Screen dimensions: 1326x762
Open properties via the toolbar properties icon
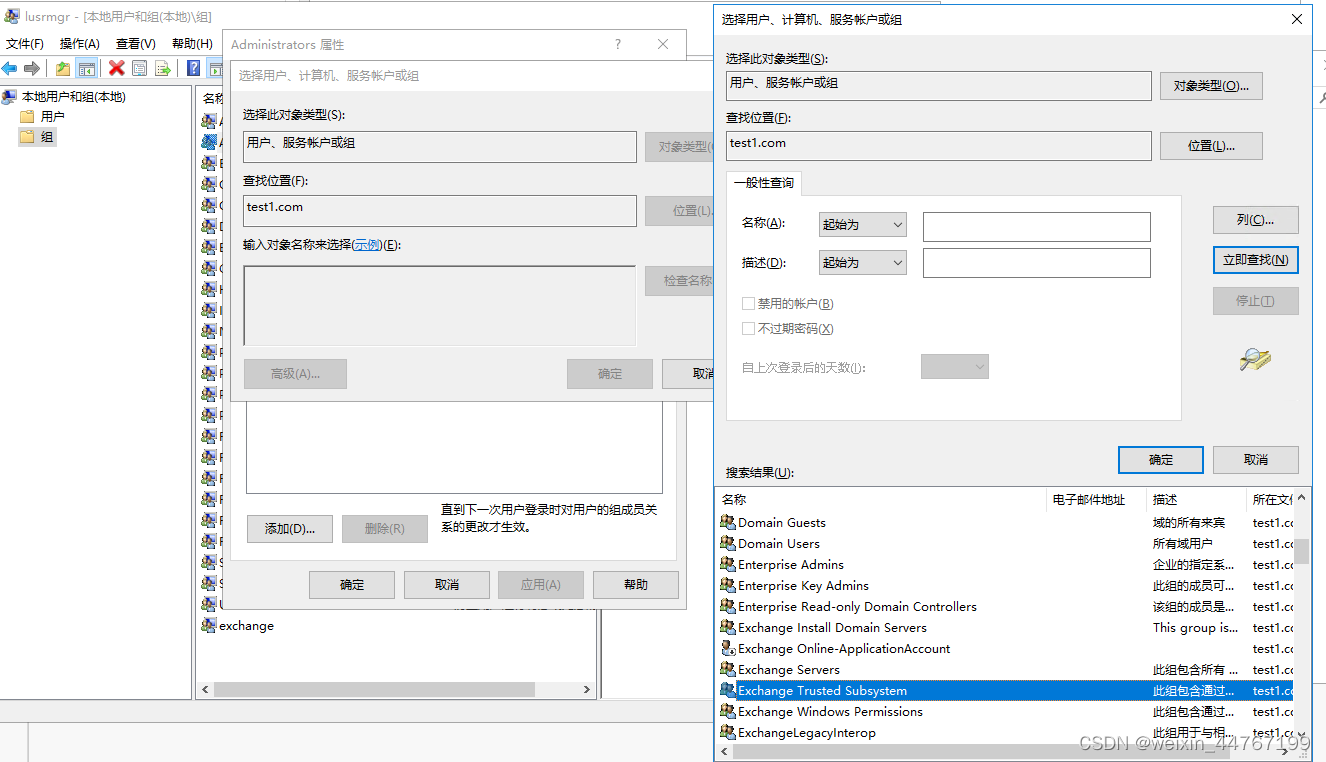coord(140,68)
